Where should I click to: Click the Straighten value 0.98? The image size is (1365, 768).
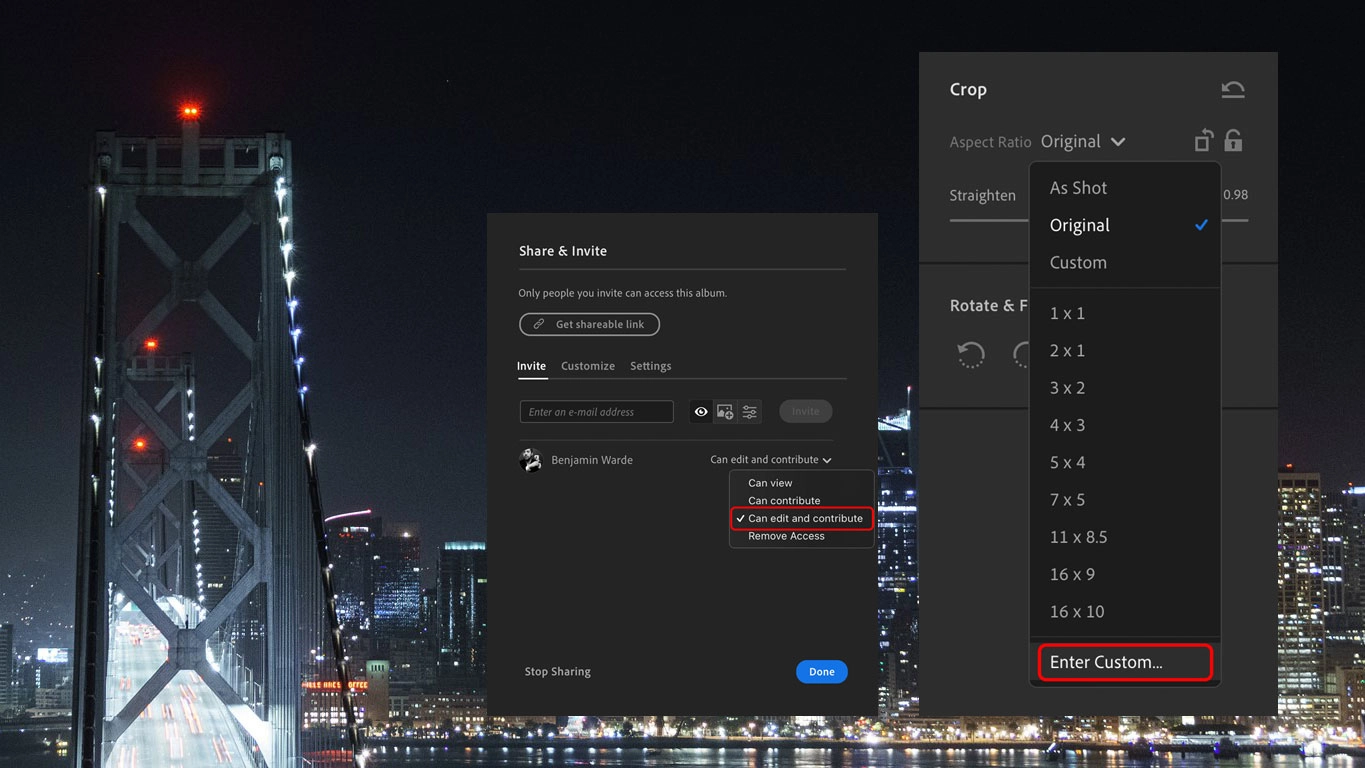point(1236,195)
